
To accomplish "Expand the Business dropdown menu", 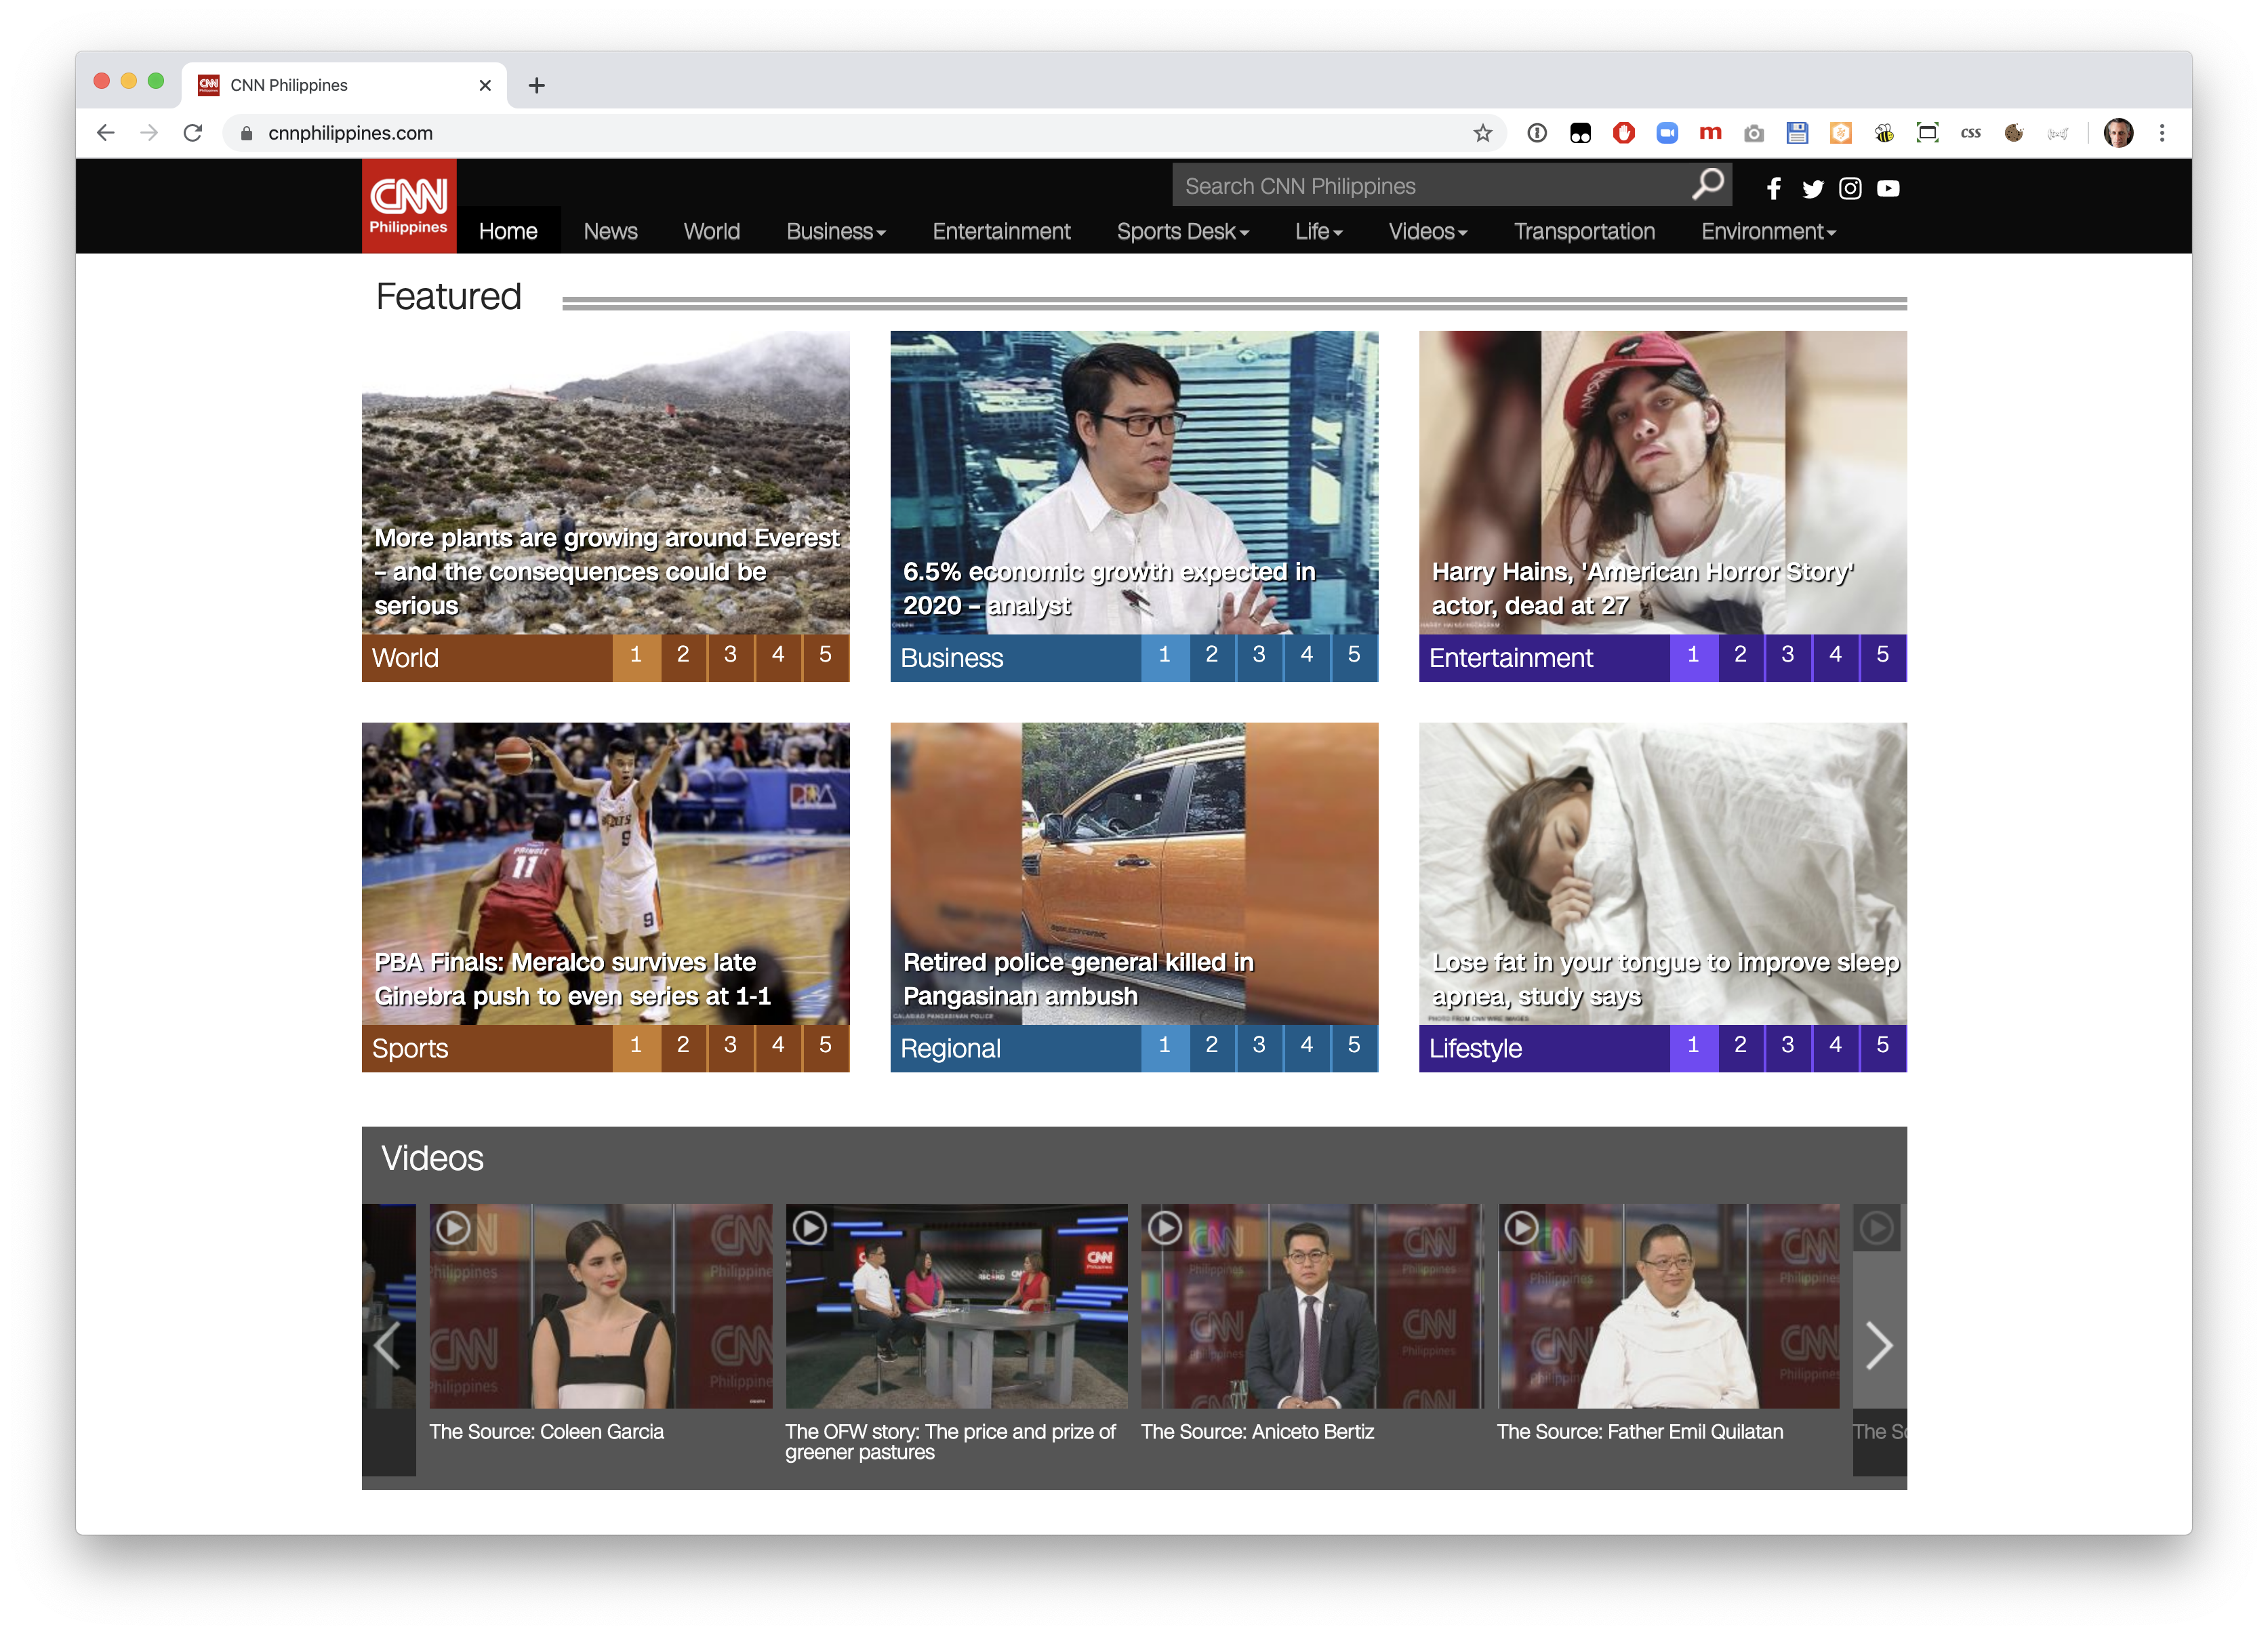I will click(835, 232).
